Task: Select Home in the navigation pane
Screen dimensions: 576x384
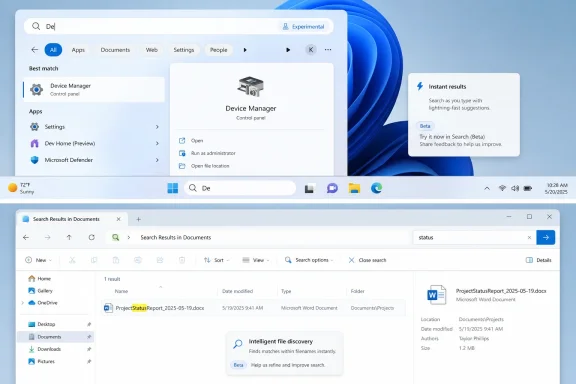Action: click(x=44, y=279)
